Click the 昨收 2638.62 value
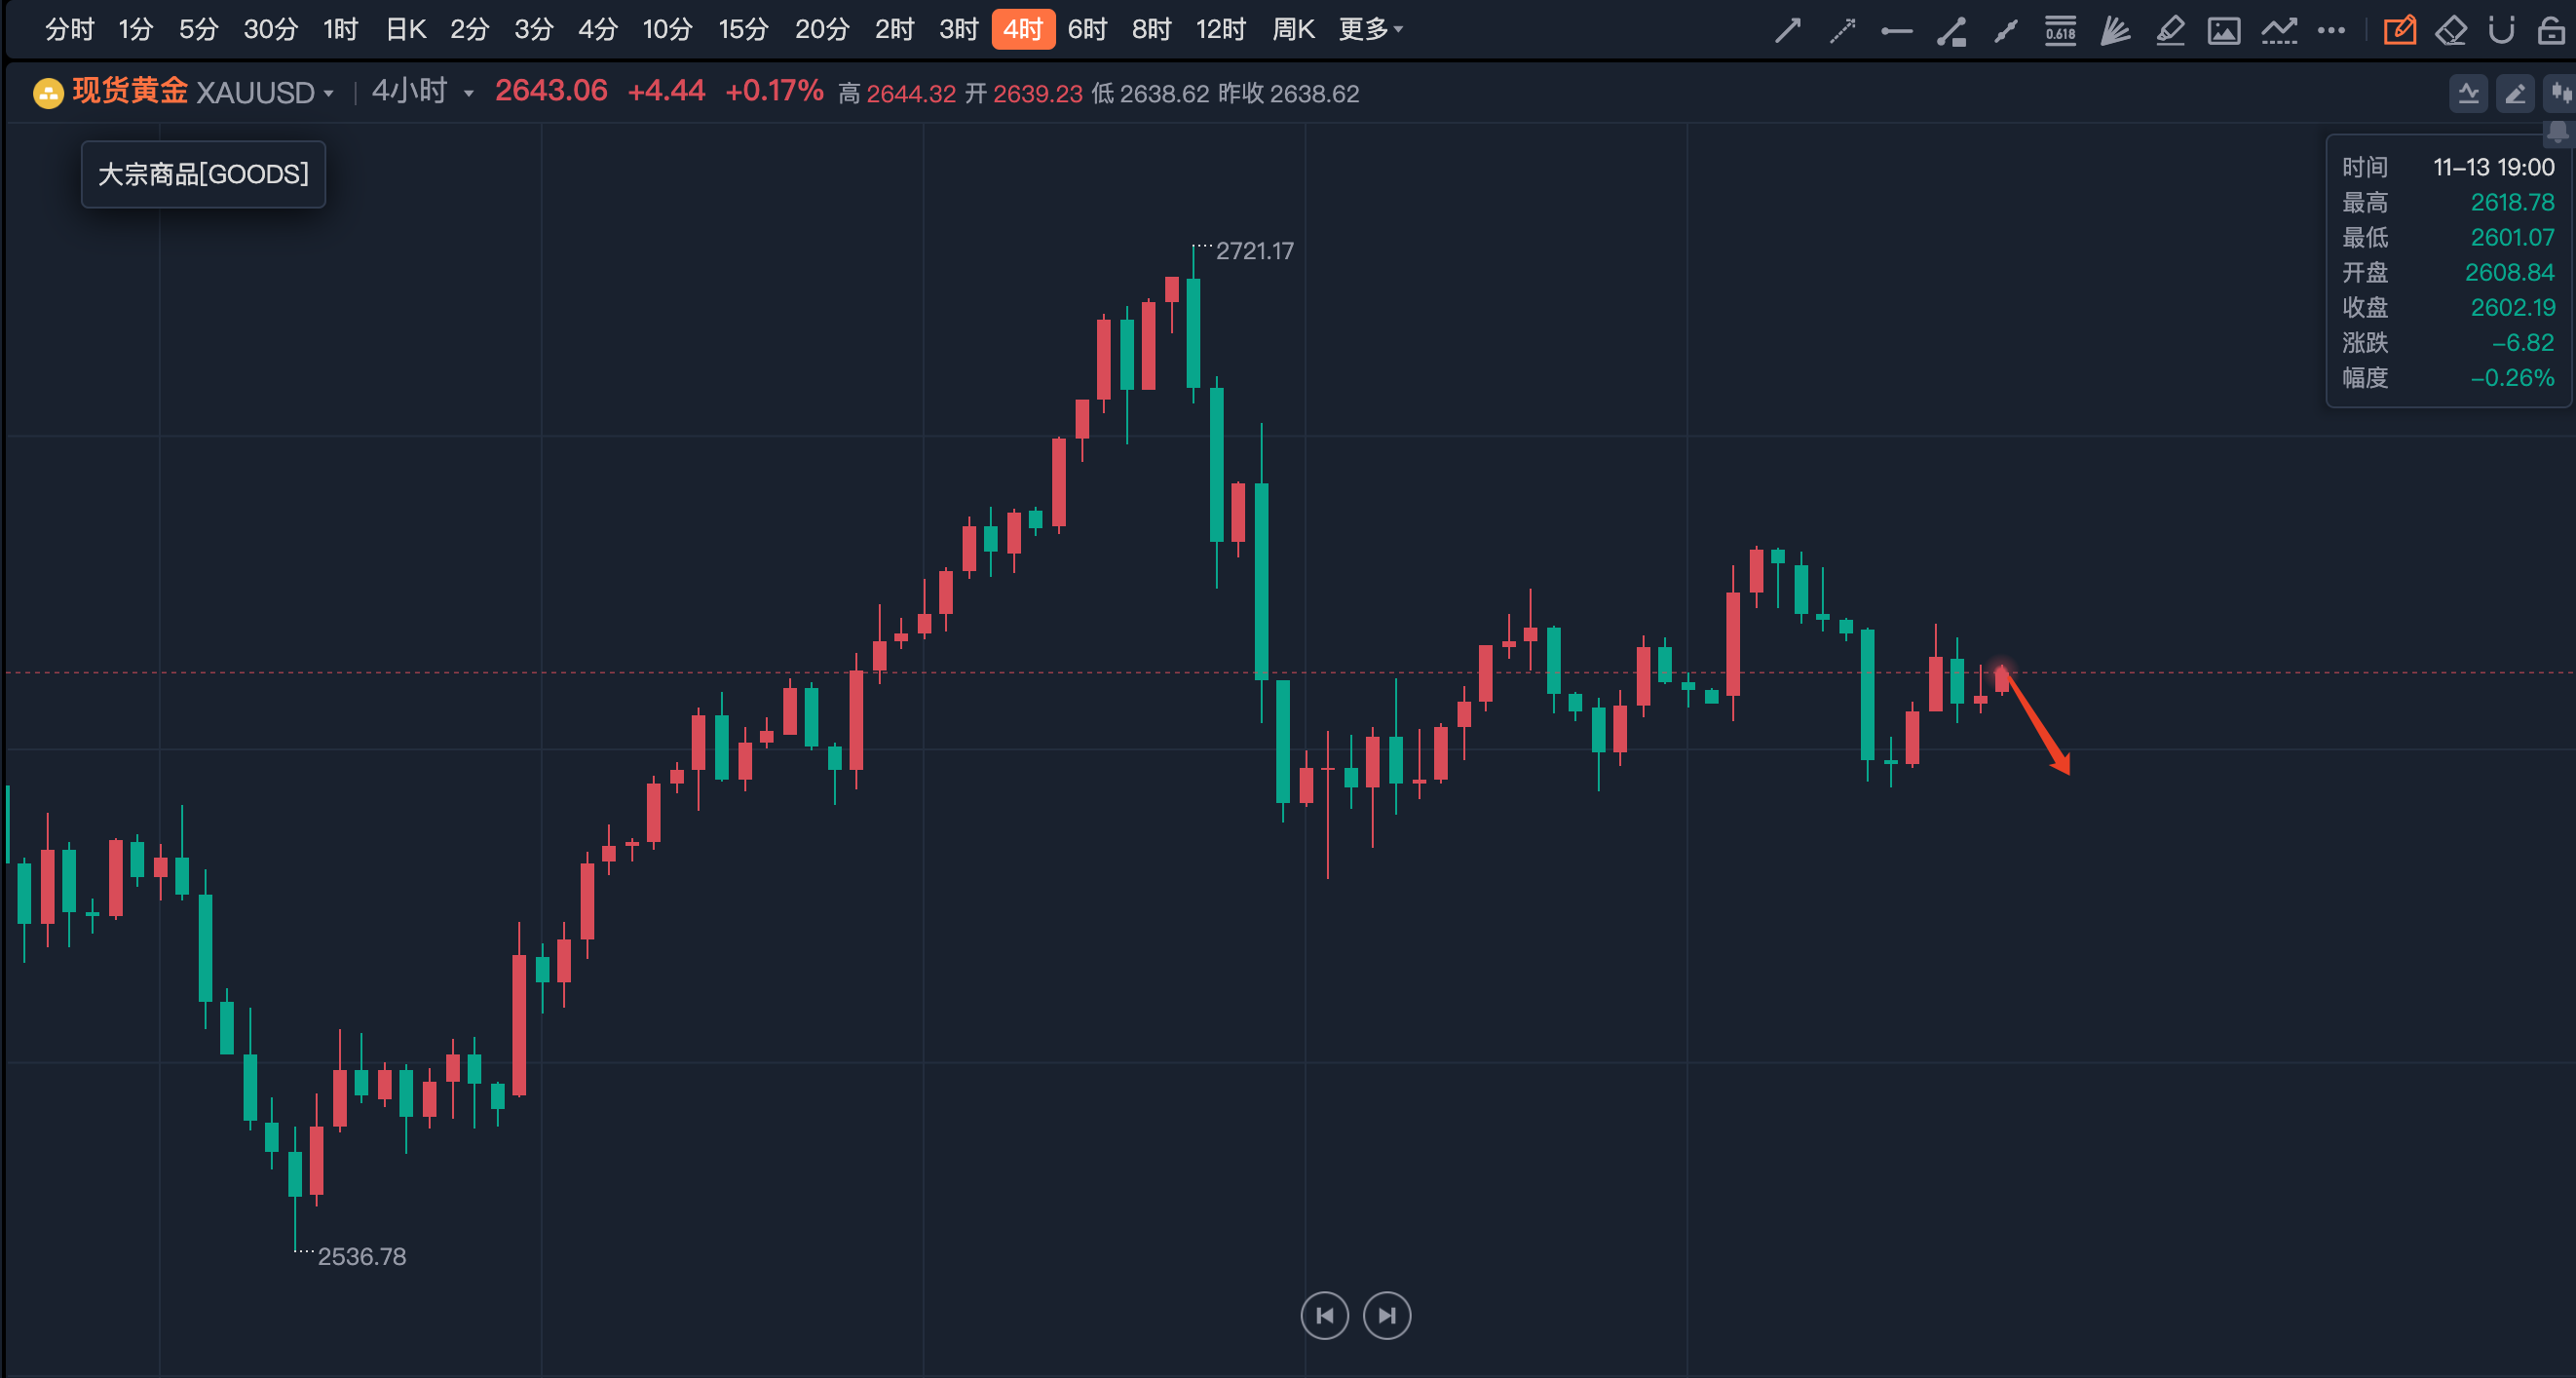Image resolution: width=2576 pixels, height=1378 pixels. click(1288, 94)
